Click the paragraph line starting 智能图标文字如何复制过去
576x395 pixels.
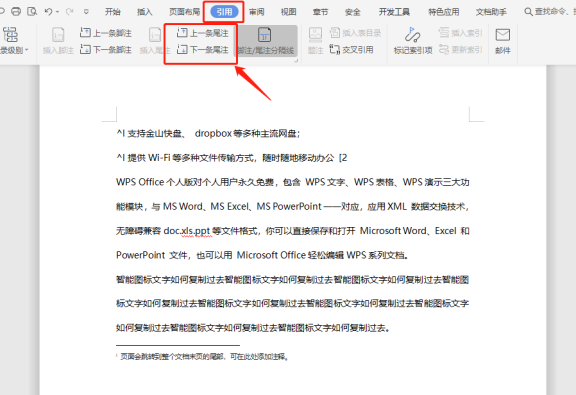(293, 280)
